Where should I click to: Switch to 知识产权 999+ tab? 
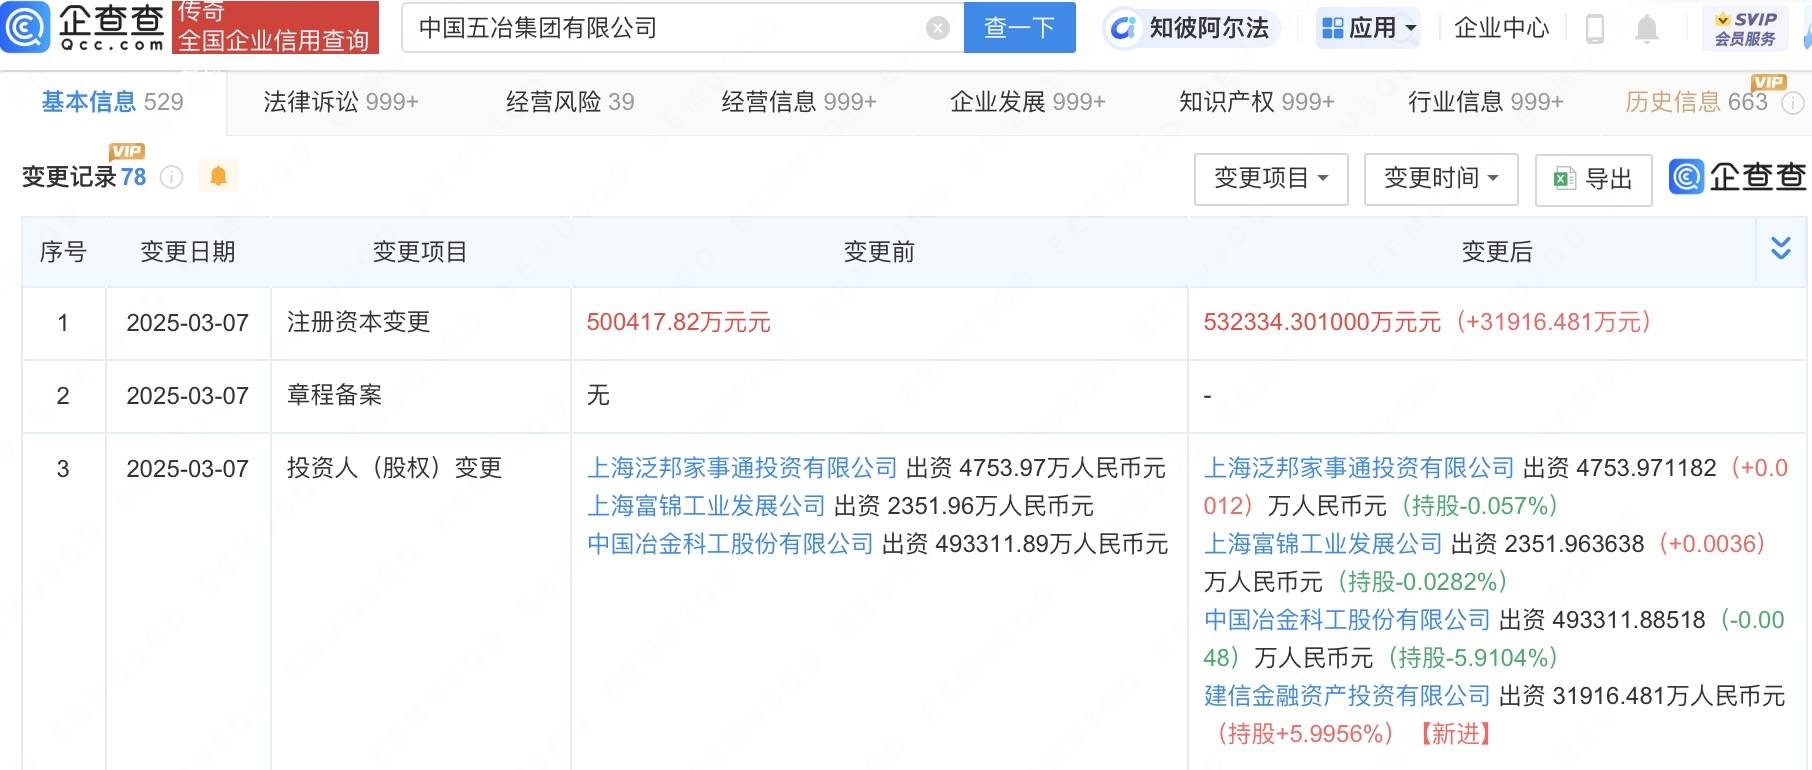pyautogui.click(x=1257, y=102)
